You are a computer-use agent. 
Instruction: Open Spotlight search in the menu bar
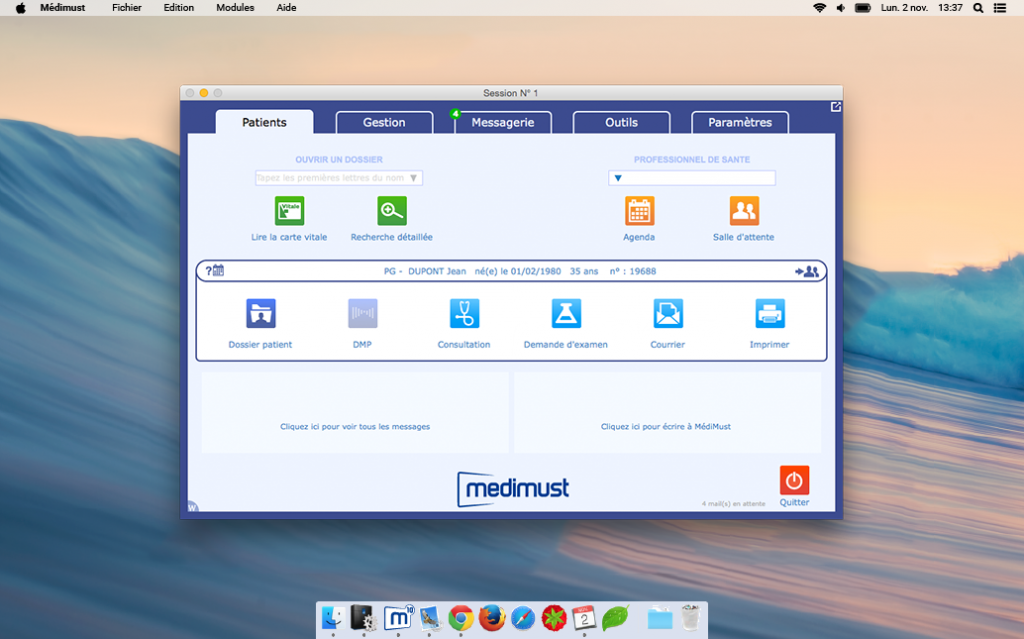(x=978, y=8)
